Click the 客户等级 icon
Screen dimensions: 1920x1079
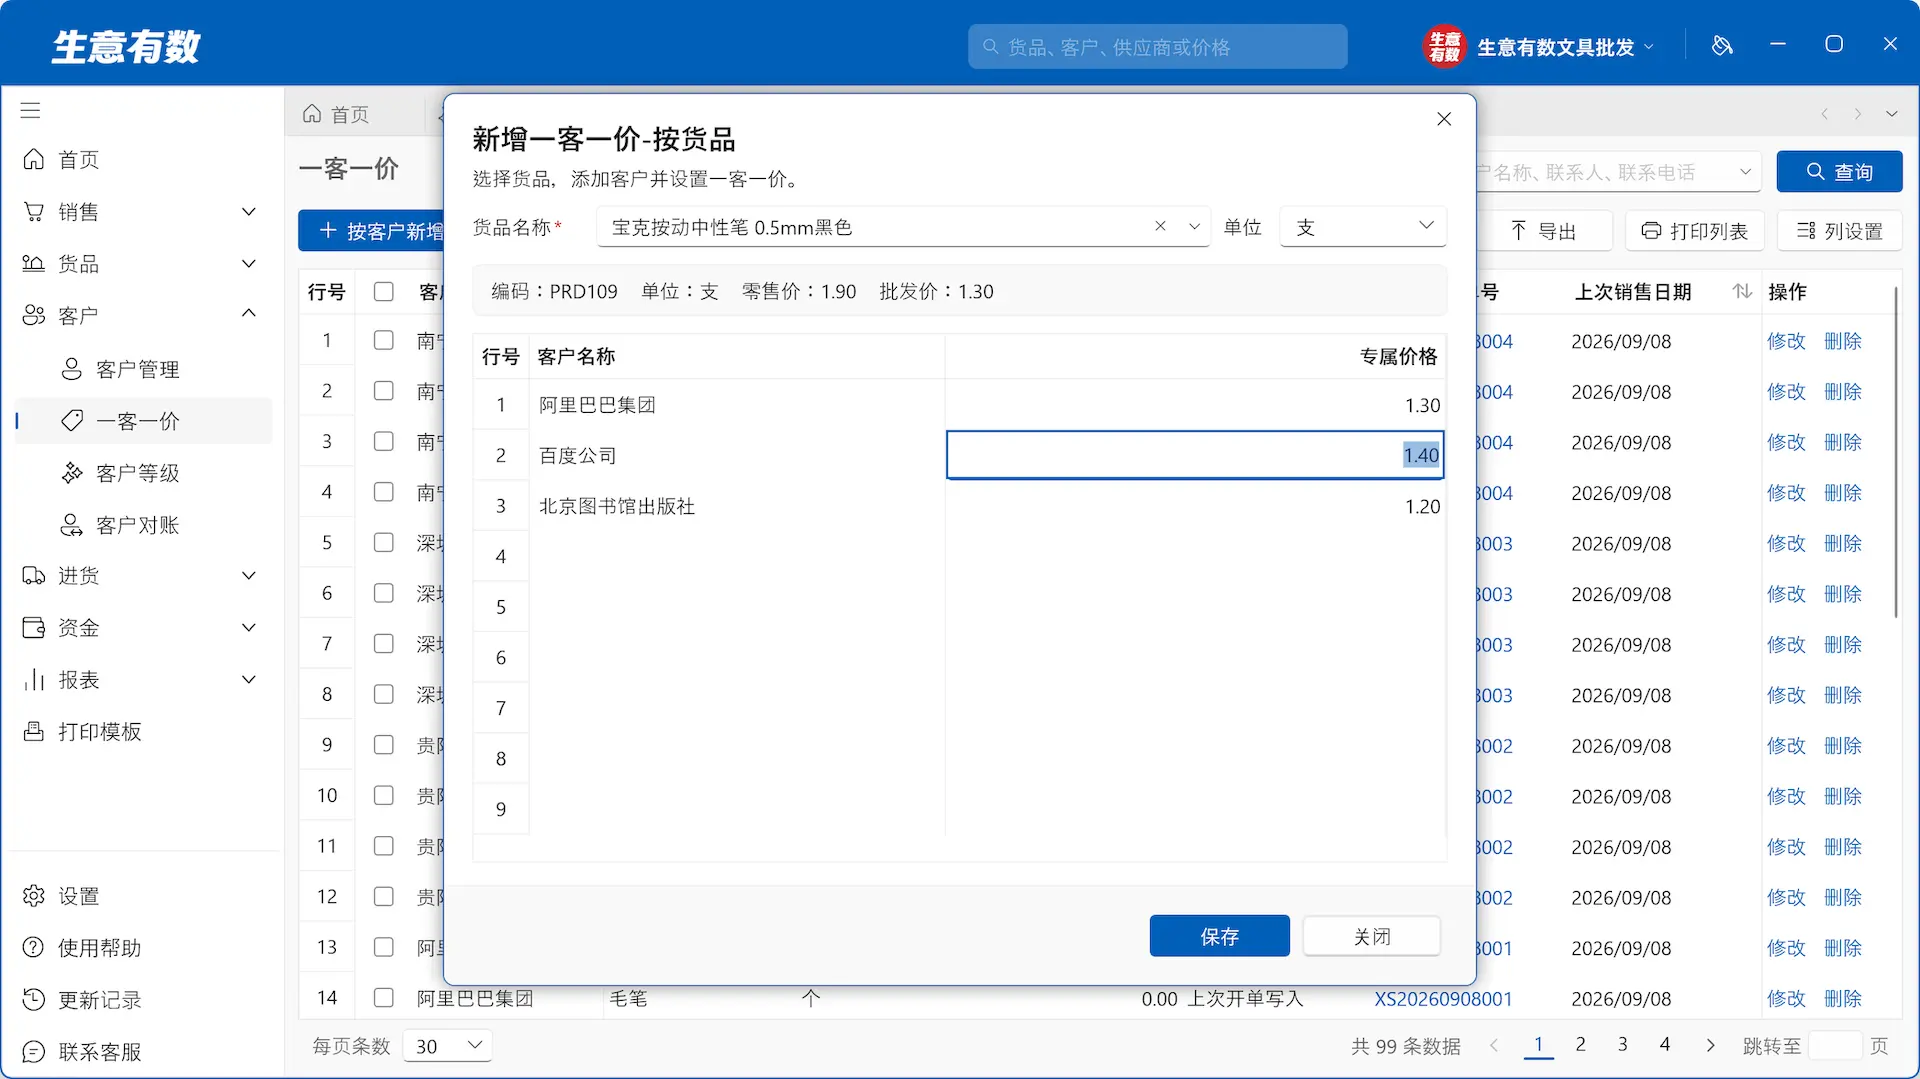pyautogui.click(x=72, y=473)
